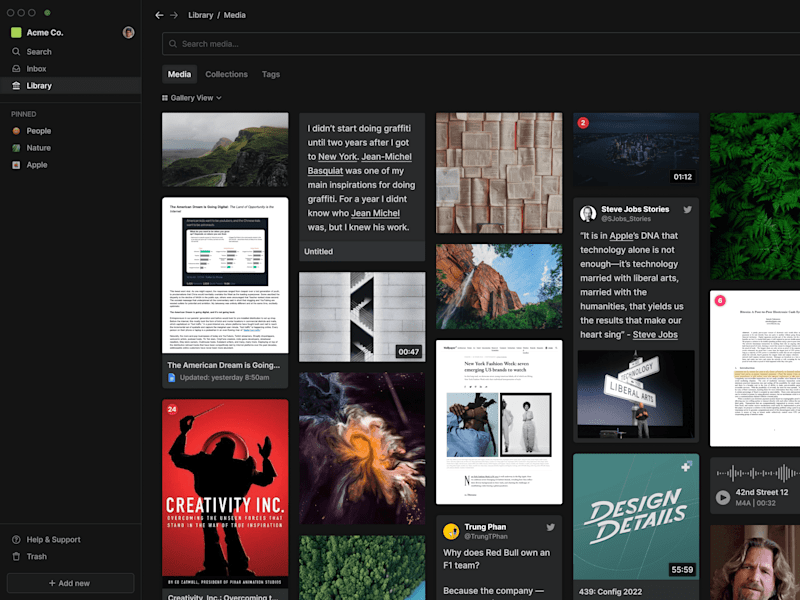Click the red 24 badge on Creativity Inc.
This screenshot has height=600, width=800.
click(172, 409)
